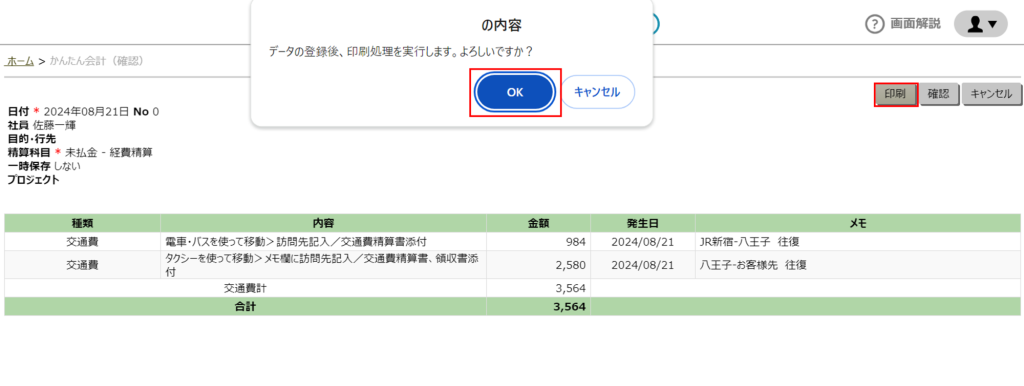Image resolution: width=1024 pixels, height=386 pixels.
Task: Open the ホーム breadcrumb link
Action: 20,61
